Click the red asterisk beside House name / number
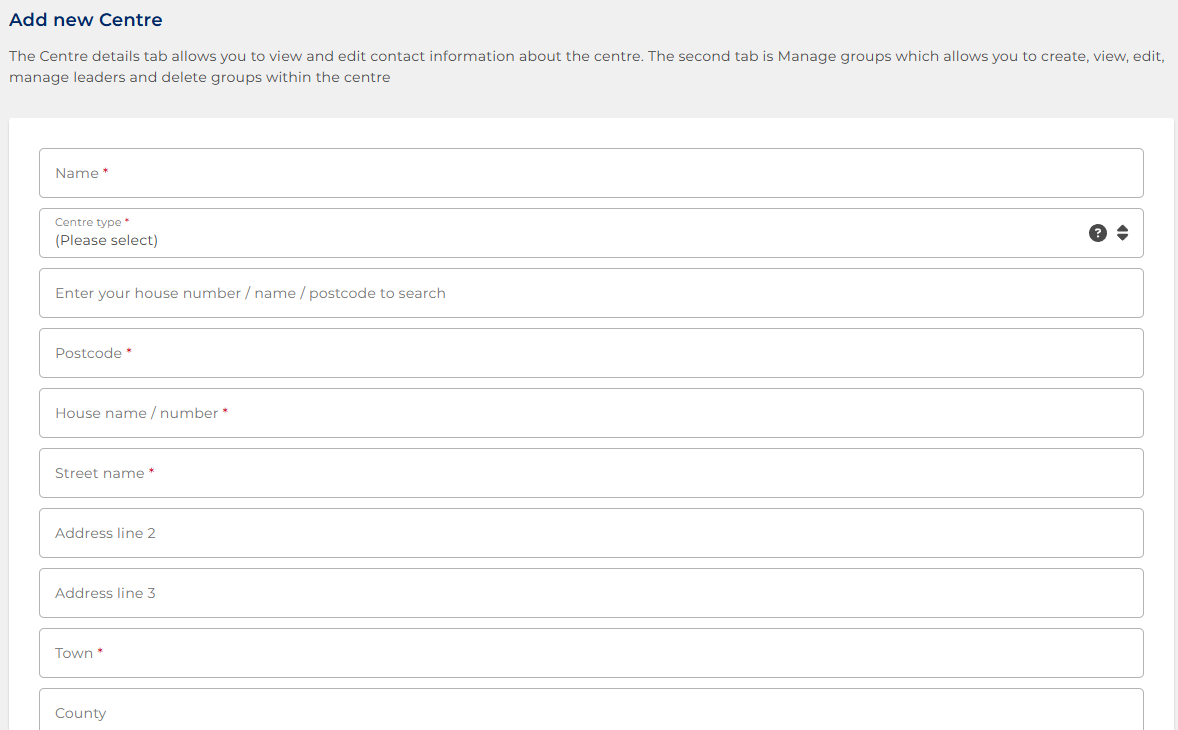Screen dimensions: 1178x730 [x=225, y=412]
